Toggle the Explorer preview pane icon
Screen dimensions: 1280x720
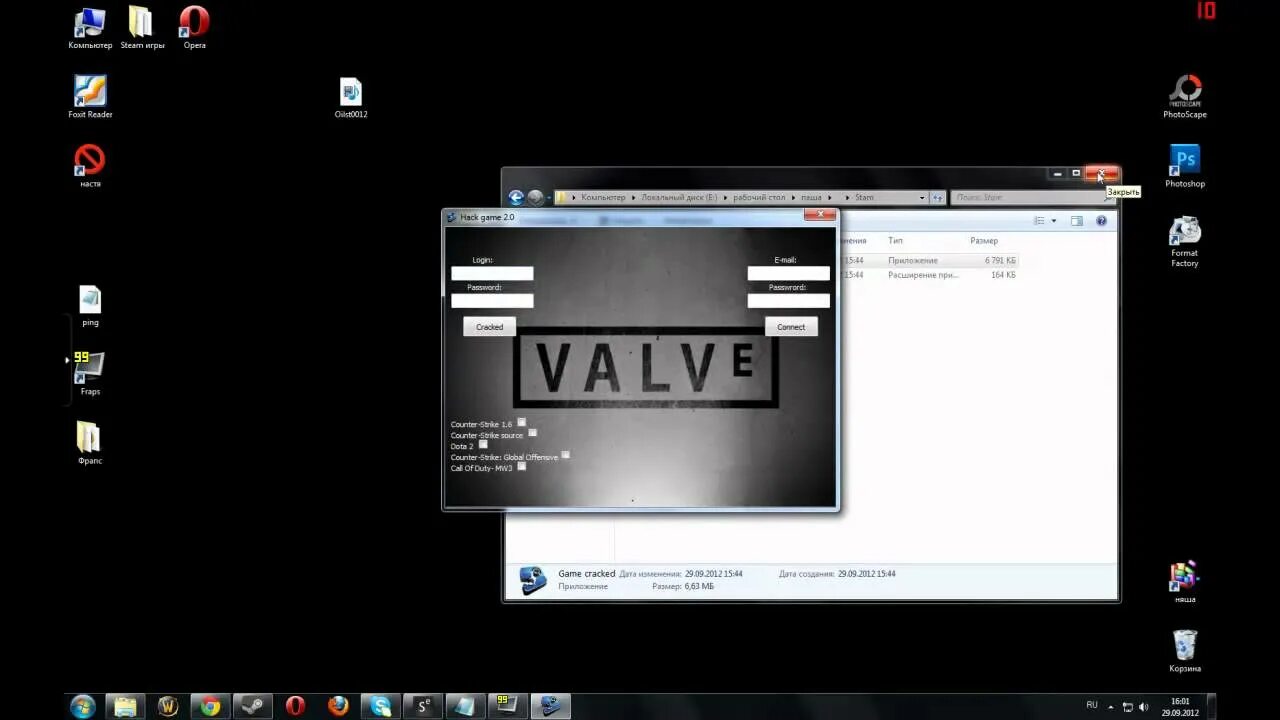coord(1077,221)
